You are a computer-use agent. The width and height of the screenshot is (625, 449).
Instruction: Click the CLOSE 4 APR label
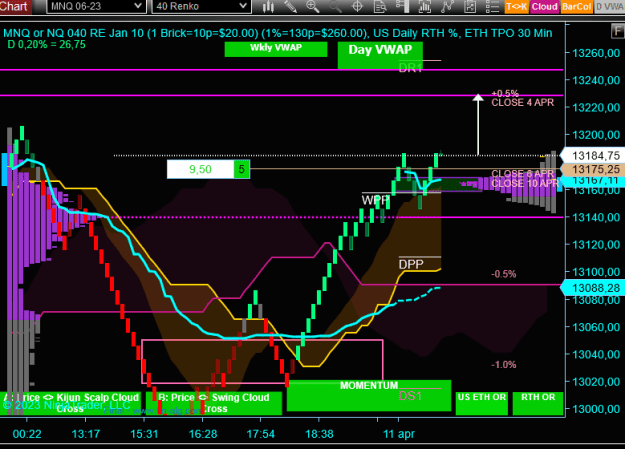523,102
